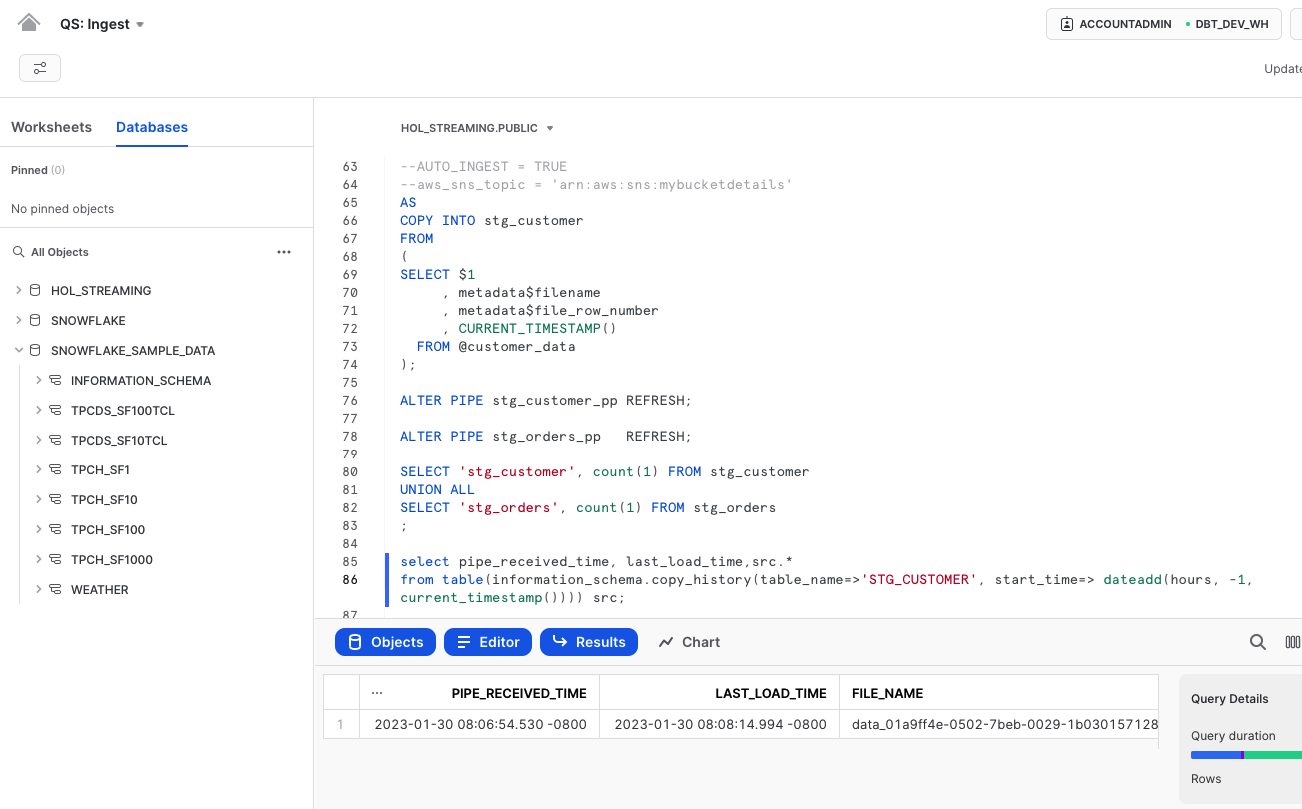Open the Chart view
The height and width of the screenshot is (809, 1302).
pos(689,642)
